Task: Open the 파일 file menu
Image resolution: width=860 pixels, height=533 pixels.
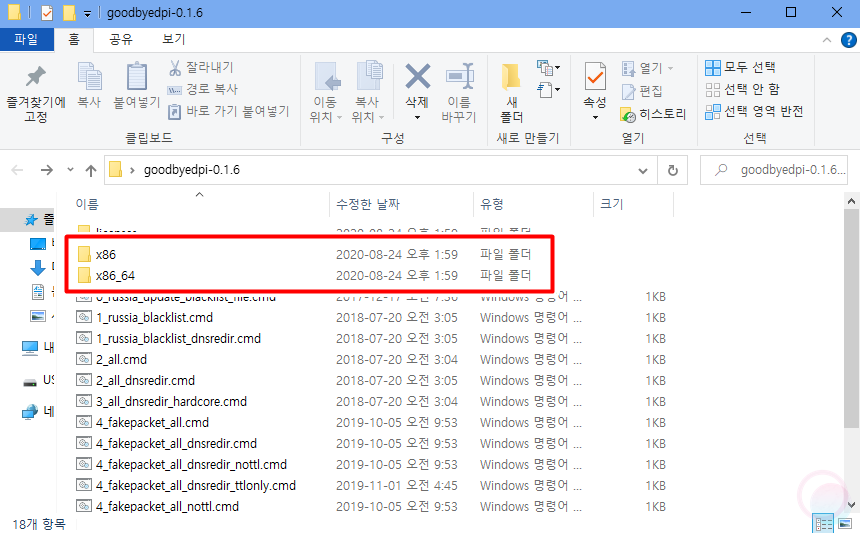Action: [26, 39]
